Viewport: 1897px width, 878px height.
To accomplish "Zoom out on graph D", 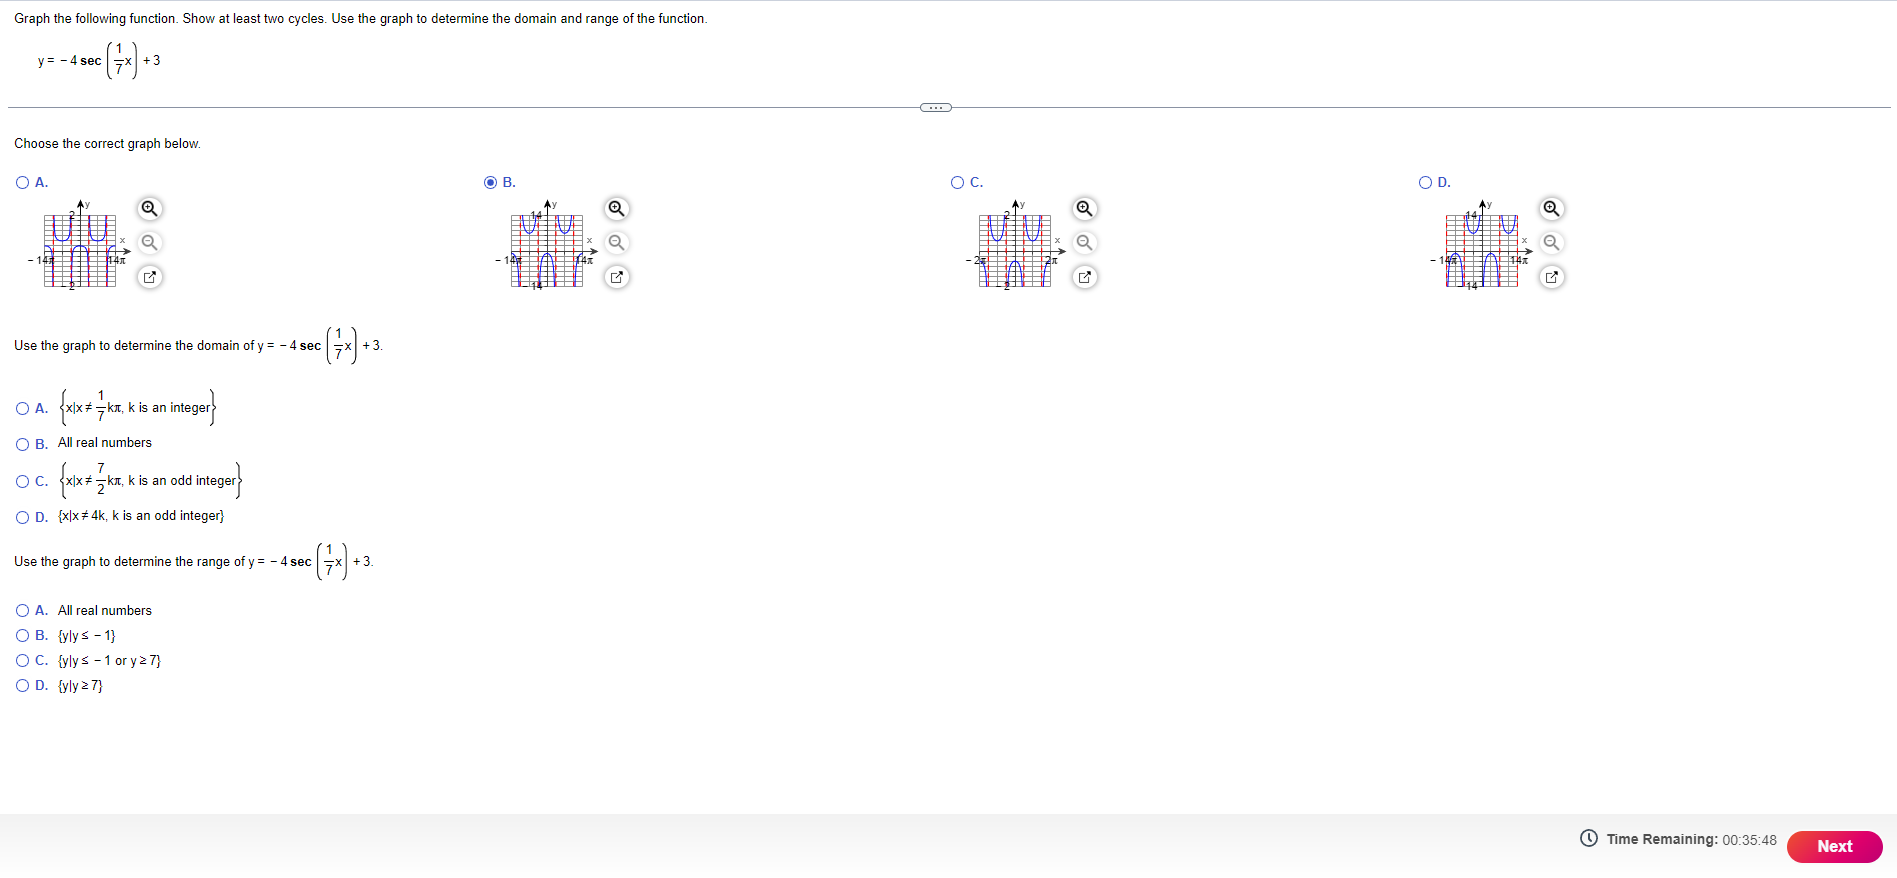I will tap(1551, 242).
